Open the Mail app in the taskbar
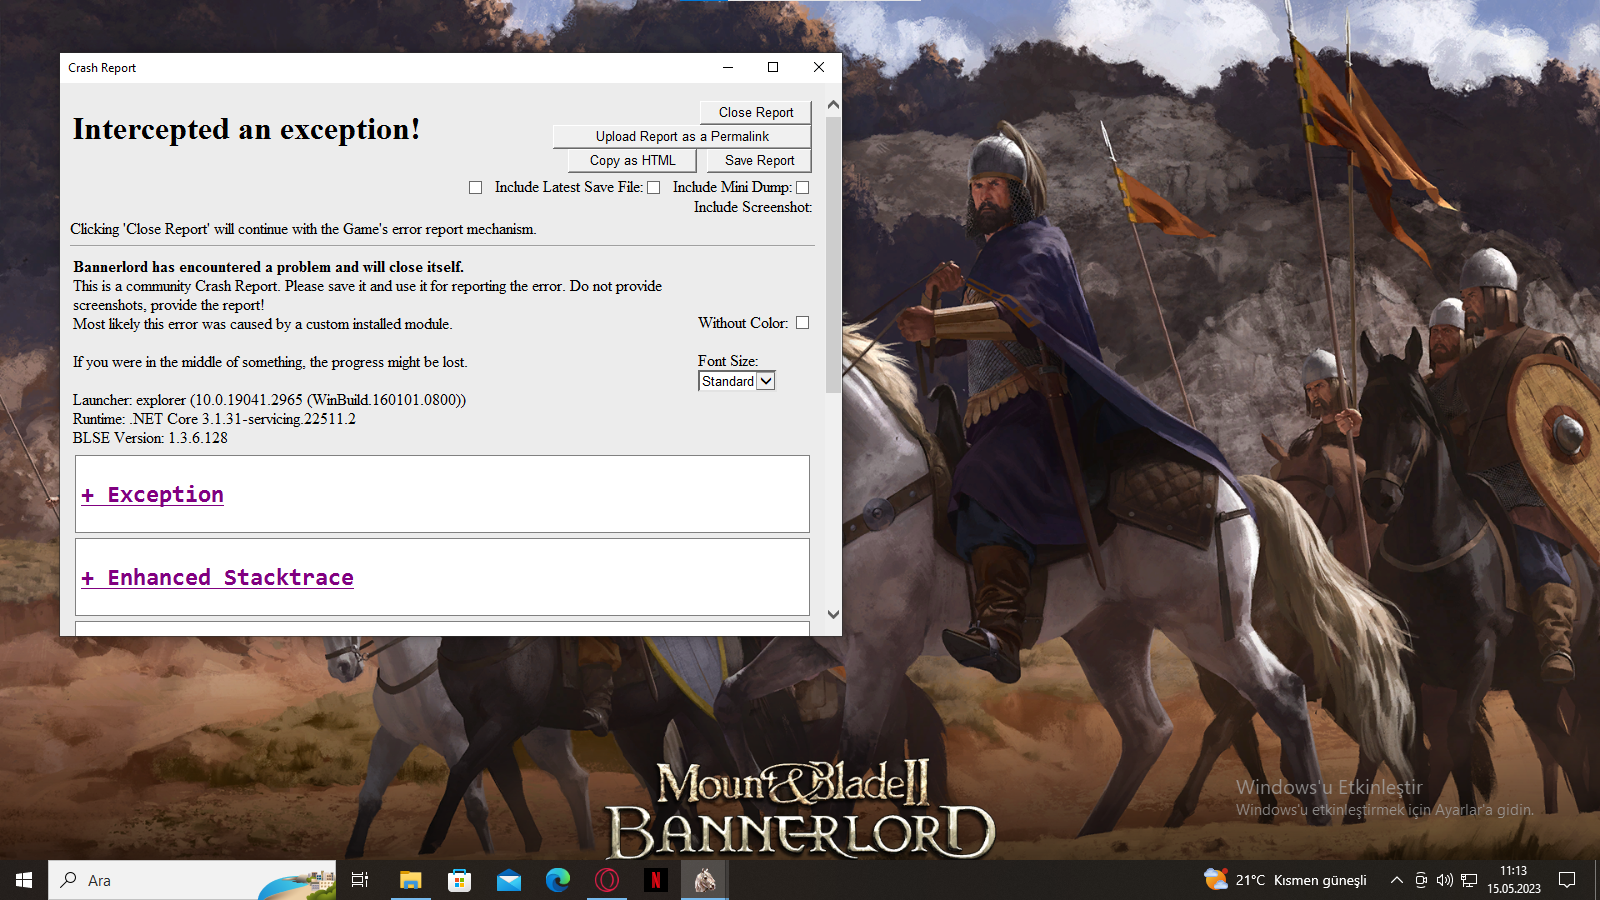The image size is (1600, 900). coord(508,880)
